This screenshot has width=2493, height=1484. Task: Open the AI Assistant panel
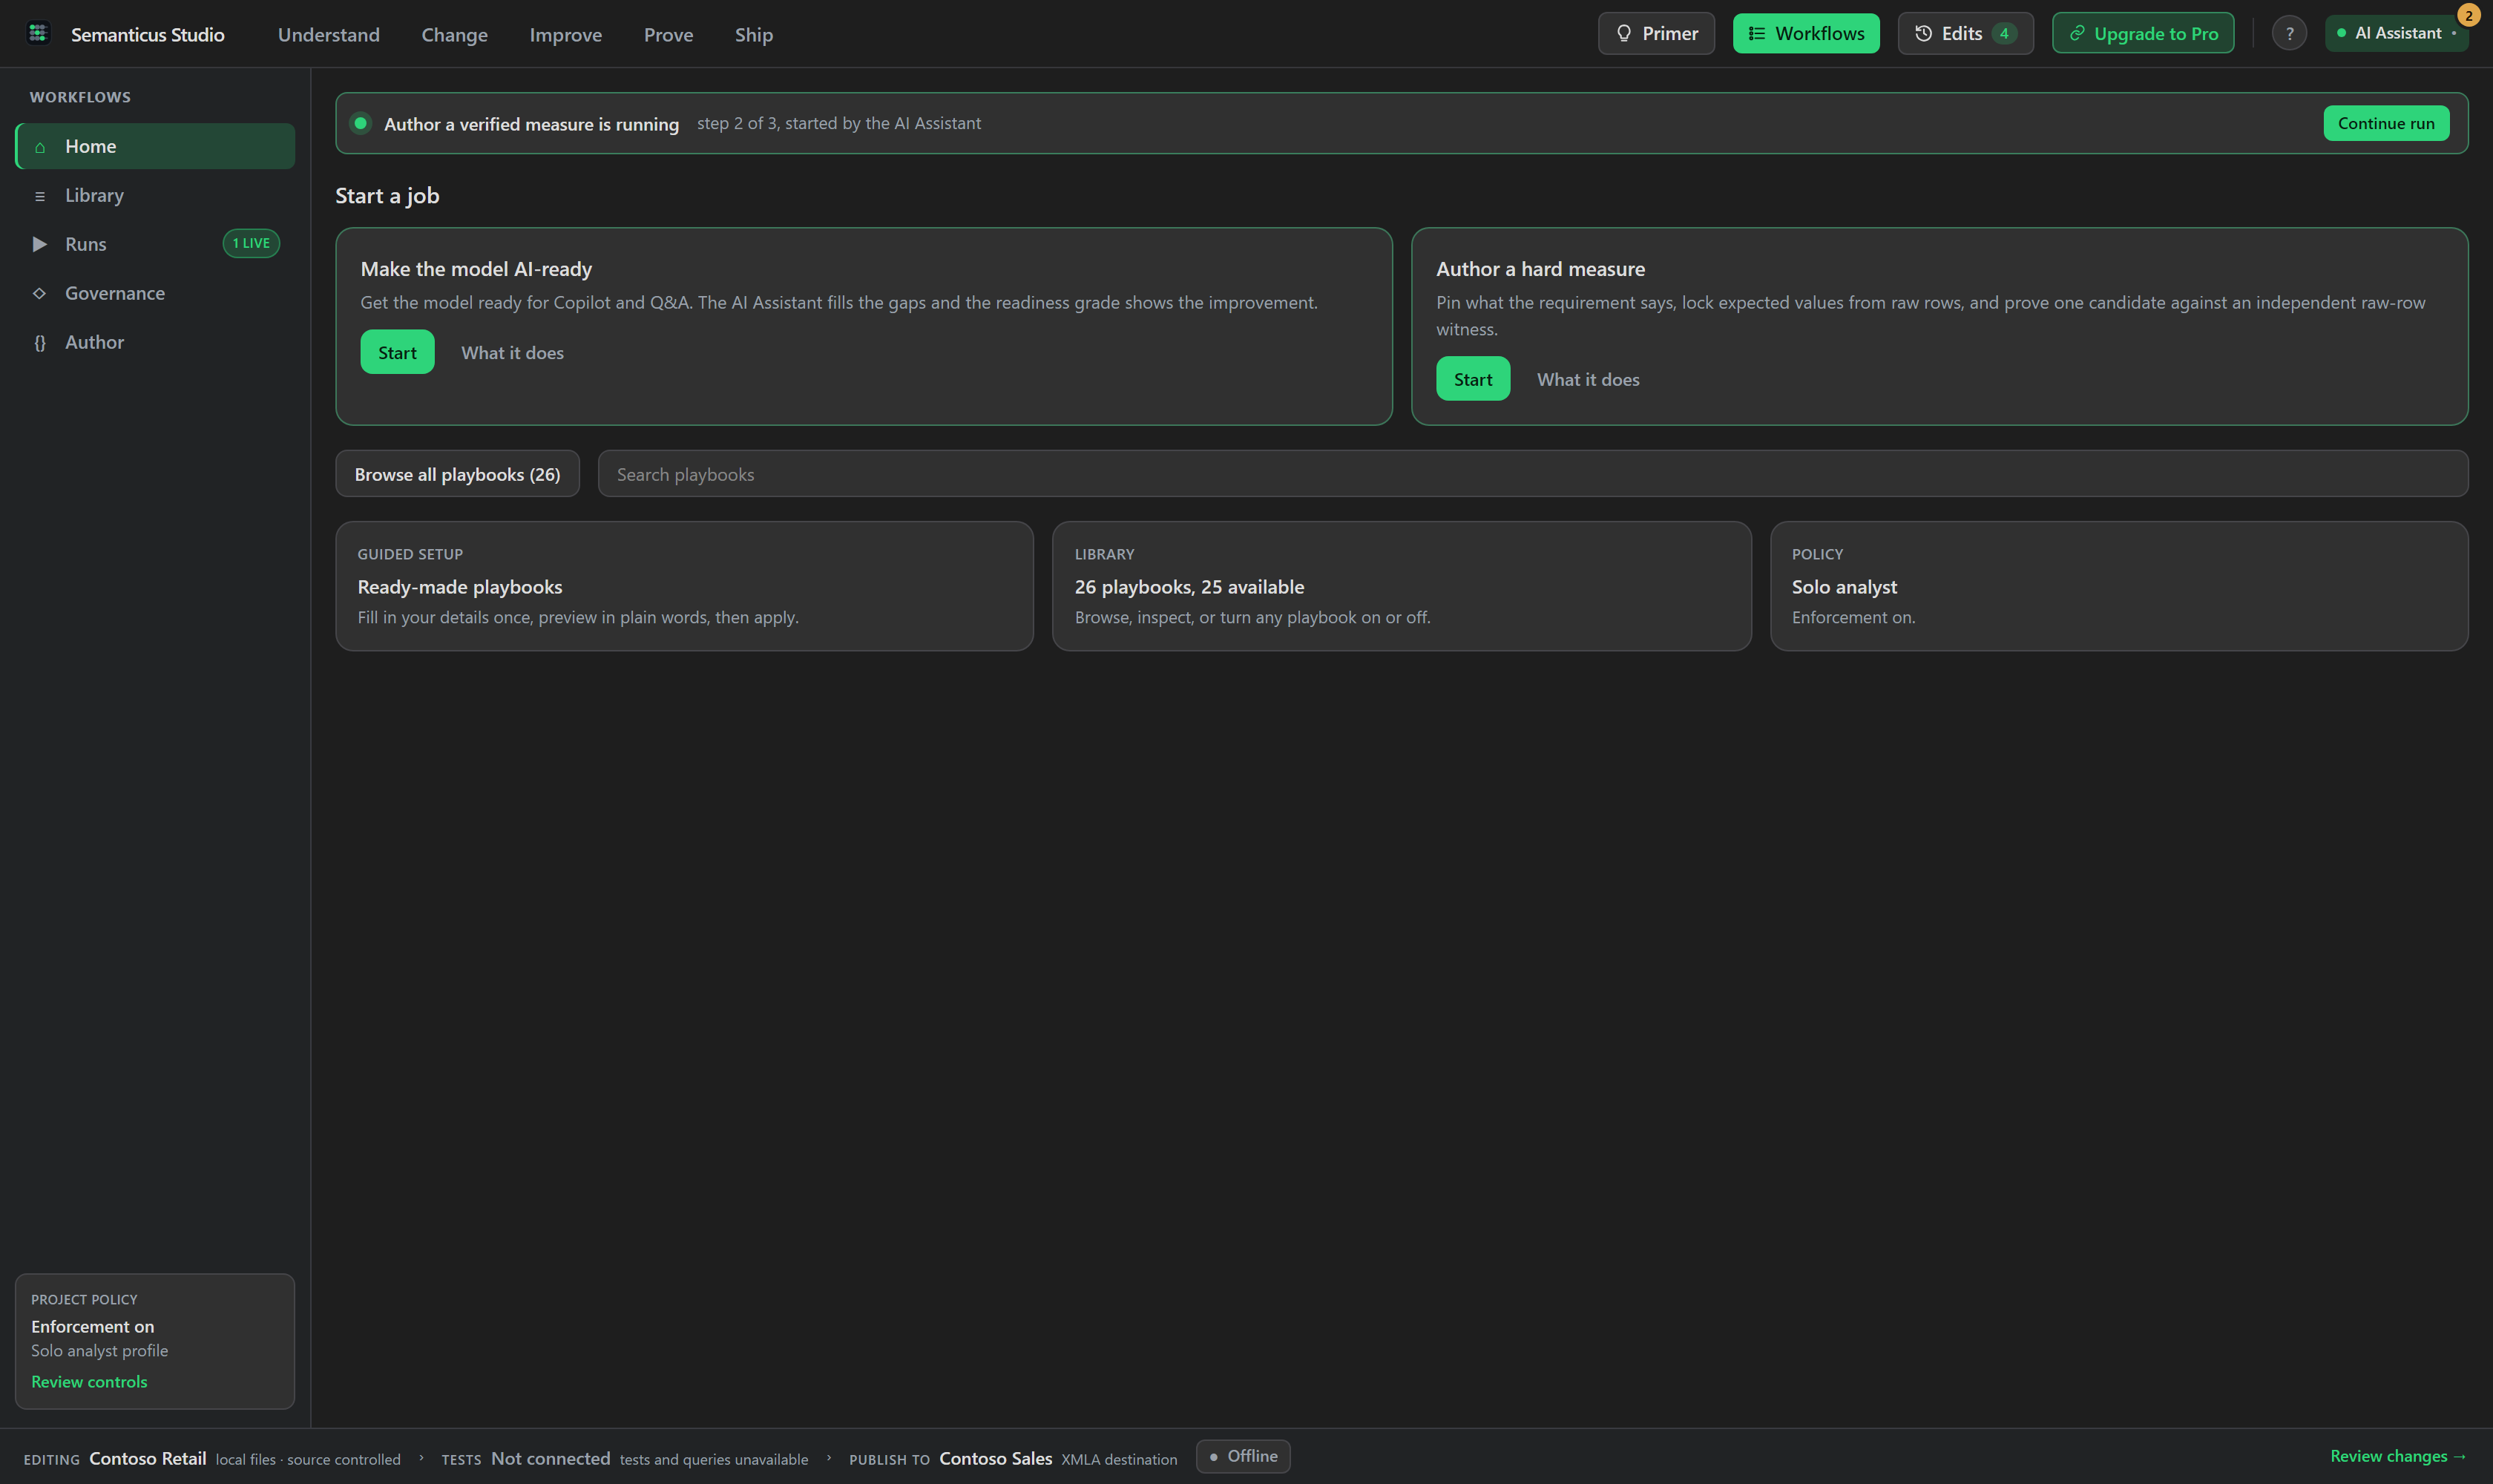(x=2396, y=34)
